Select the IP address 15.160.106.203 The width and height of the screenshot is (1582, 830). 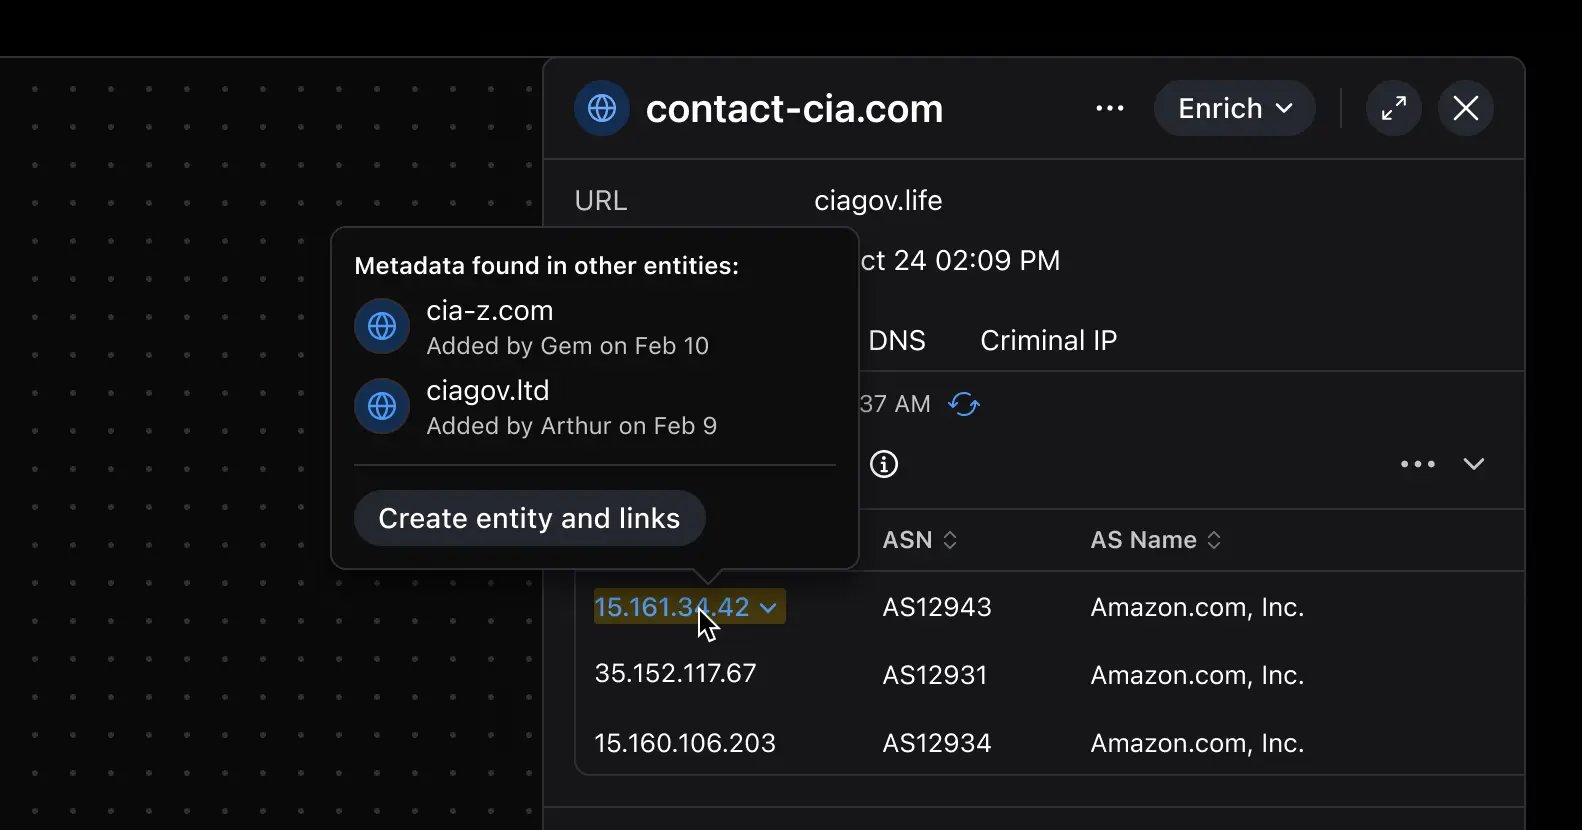685,743
